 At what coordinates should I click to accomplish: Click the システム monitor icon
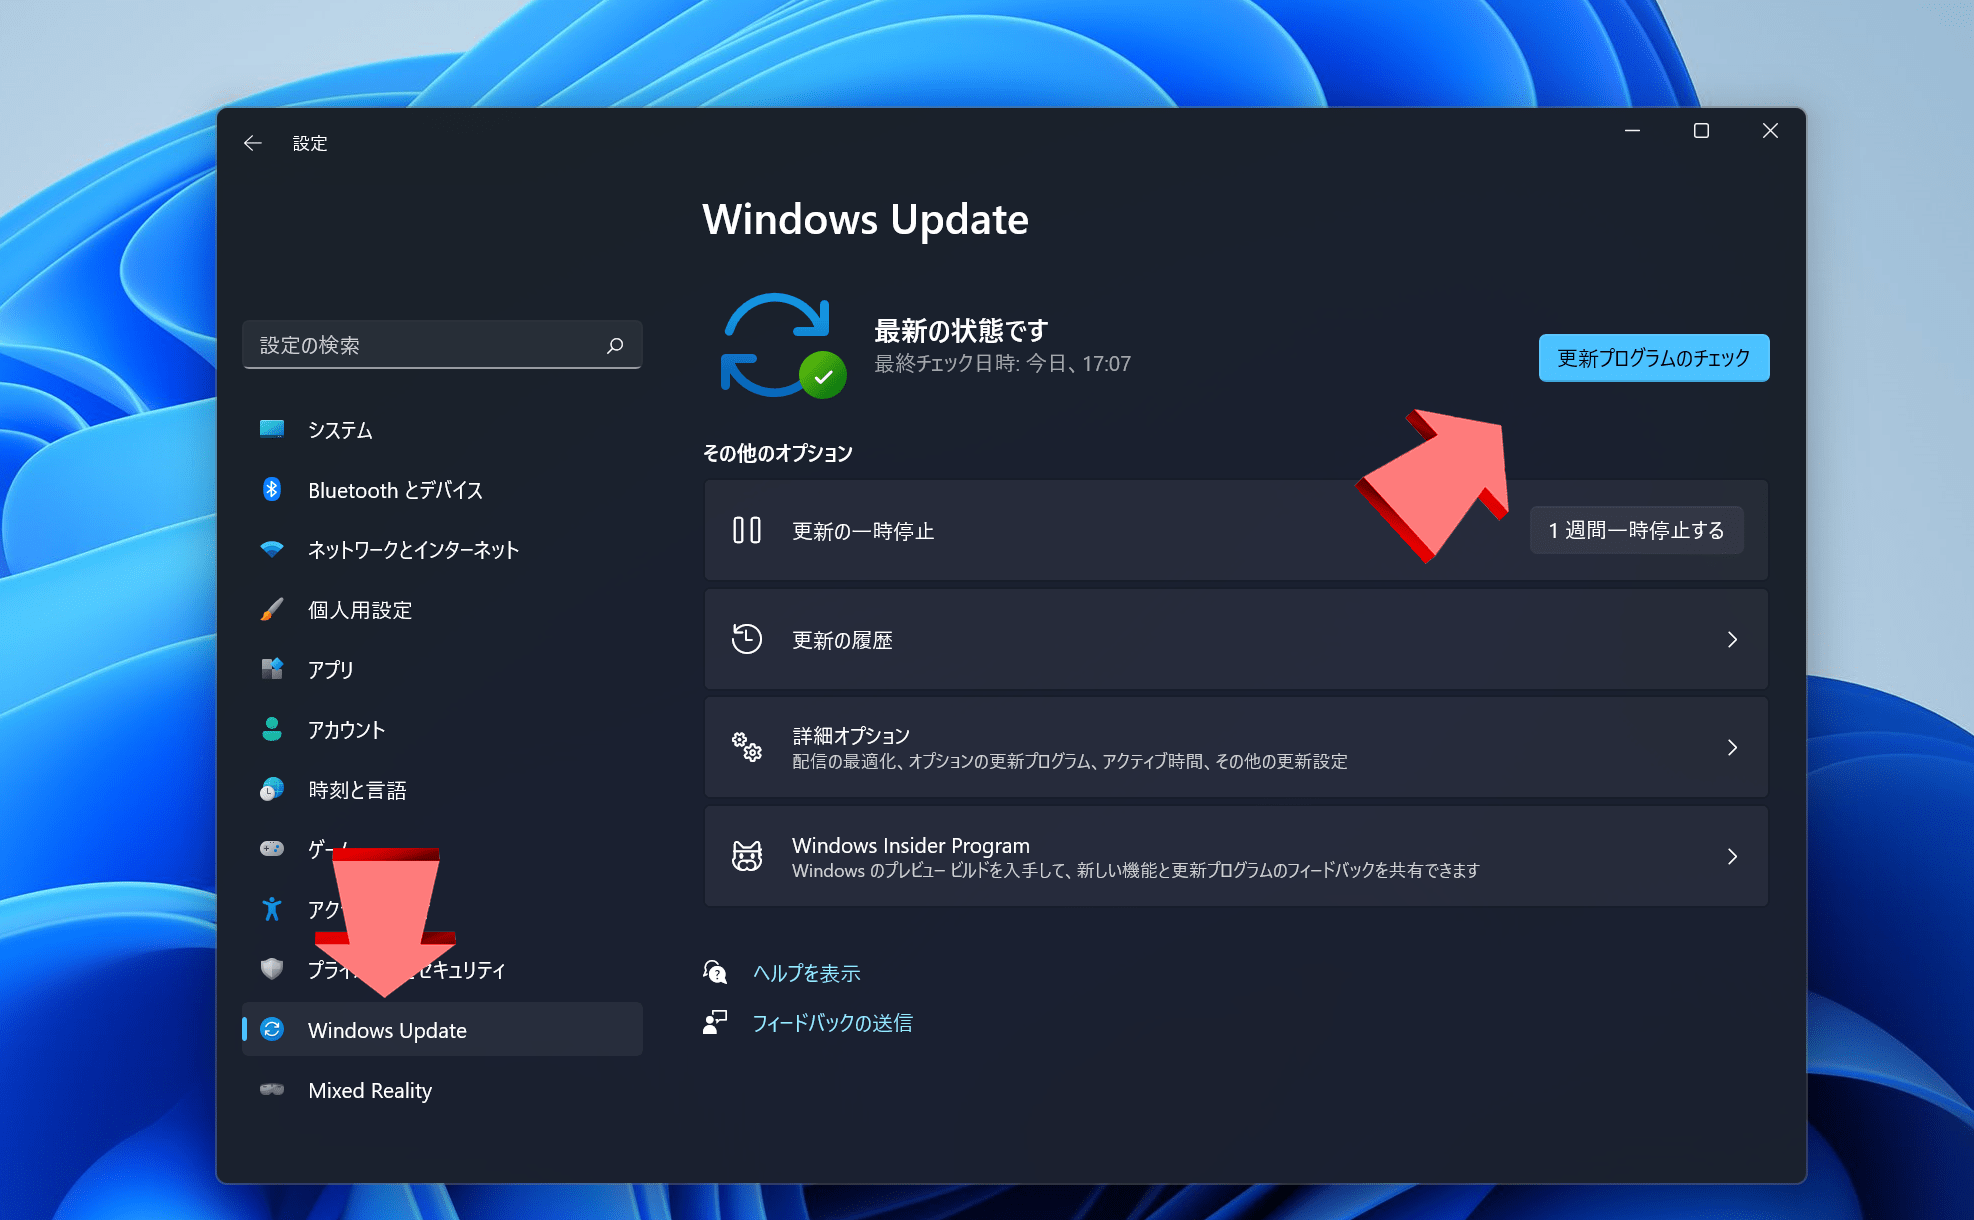tap(272, 429)
